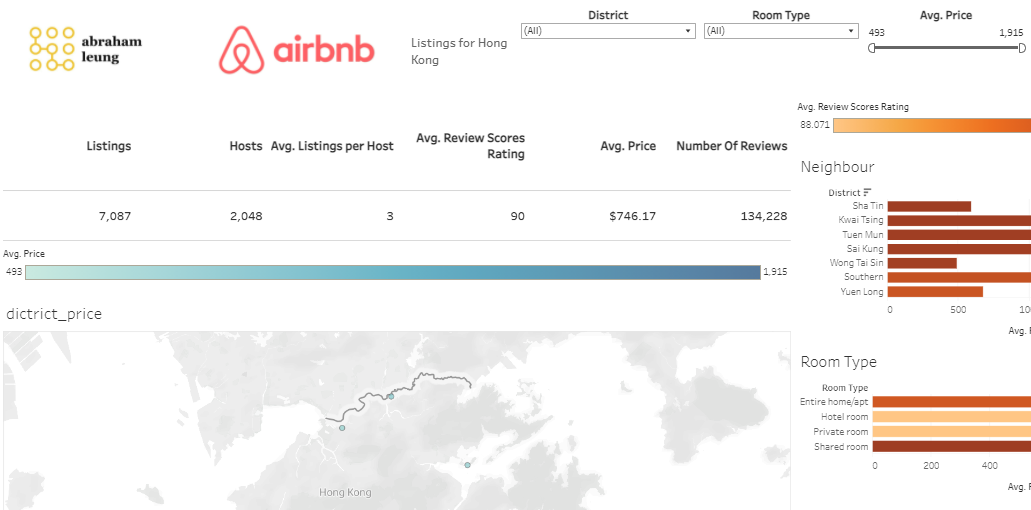This screenshot has height=510, width=1031.
Task: Click the Abraham Leung logo
Action: (x=85, y=49)
